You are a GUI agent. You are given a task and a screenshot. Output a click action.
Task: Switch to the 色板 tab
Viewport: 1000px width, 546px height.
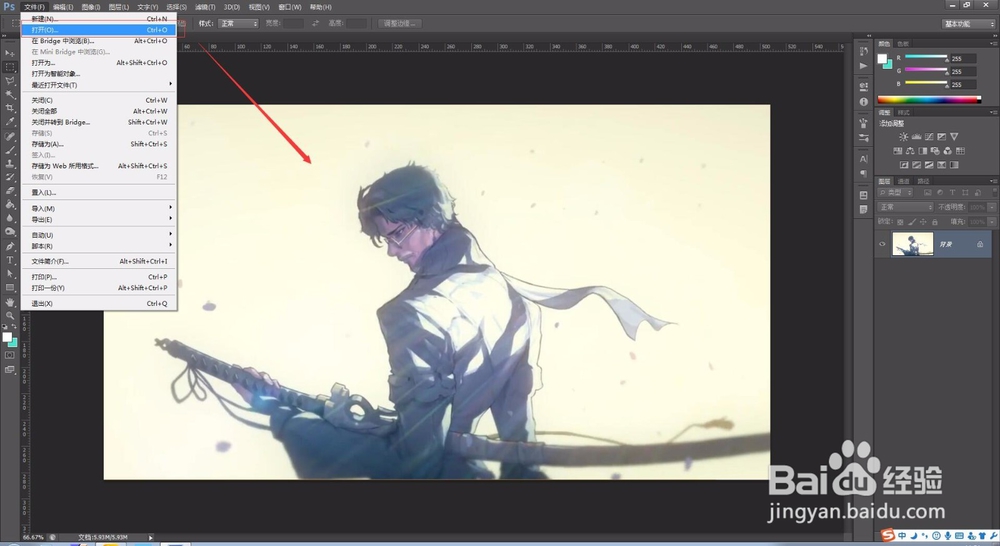pyautogui.click(x=903, y=44)
